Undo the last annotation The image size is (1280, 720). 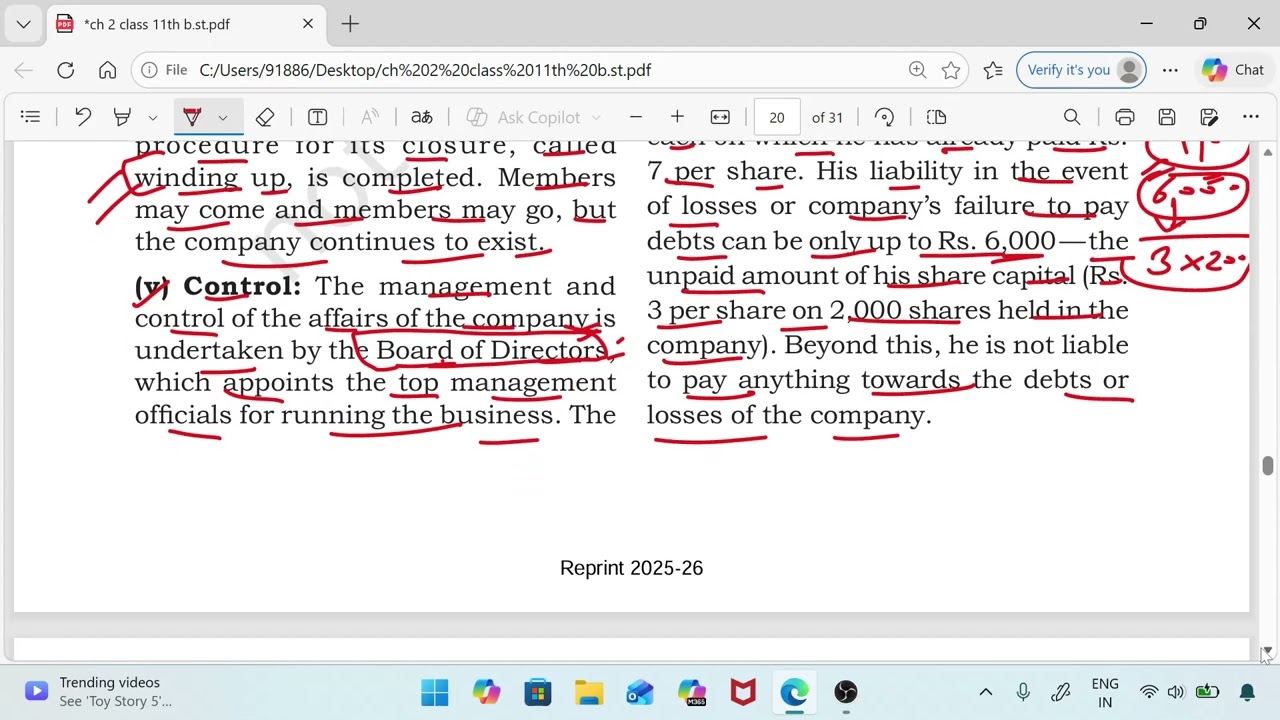[83, 117]
